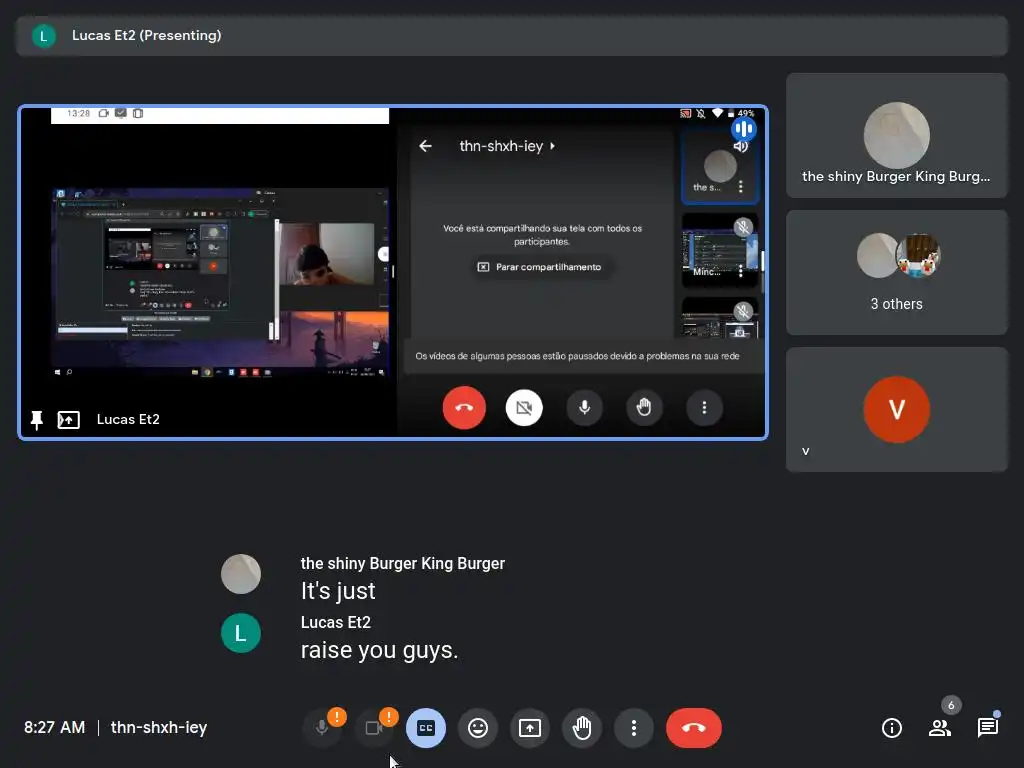Click the 8:27 AM time display
1024x768 pixels.
tap(55, 728)
